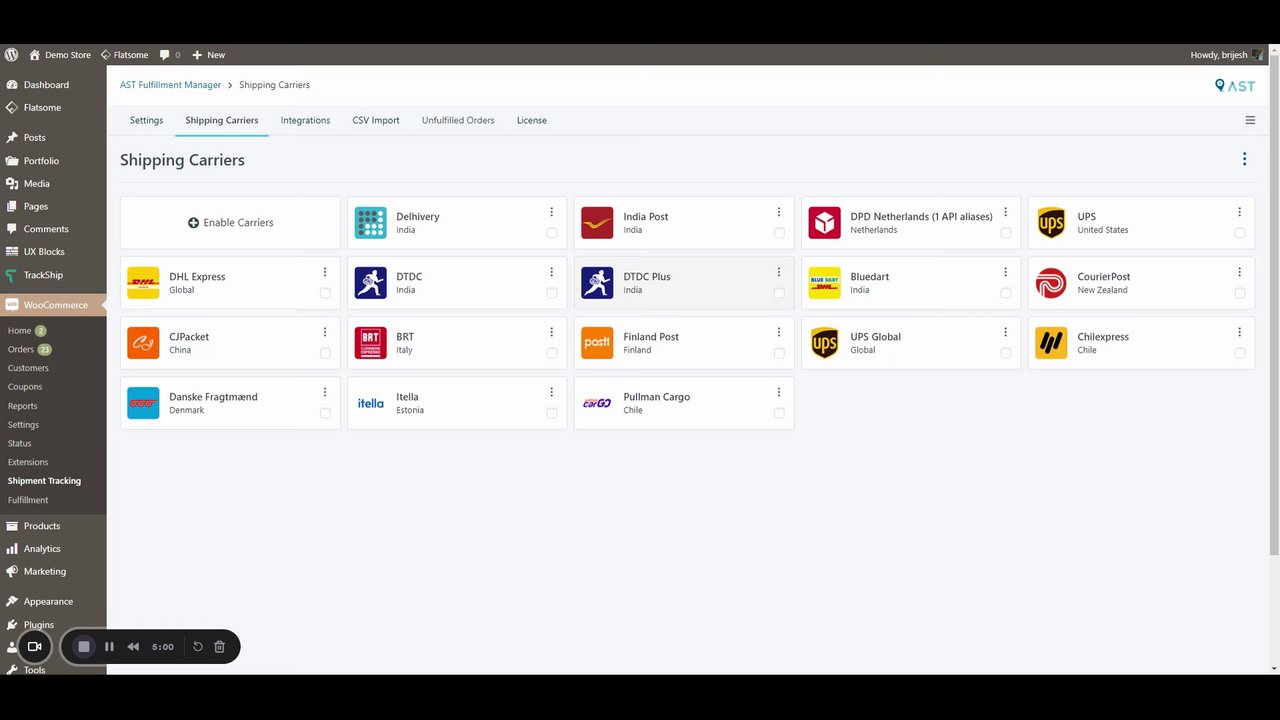
Task: Stop the screen recording
Action: click(x=84, y=647)
